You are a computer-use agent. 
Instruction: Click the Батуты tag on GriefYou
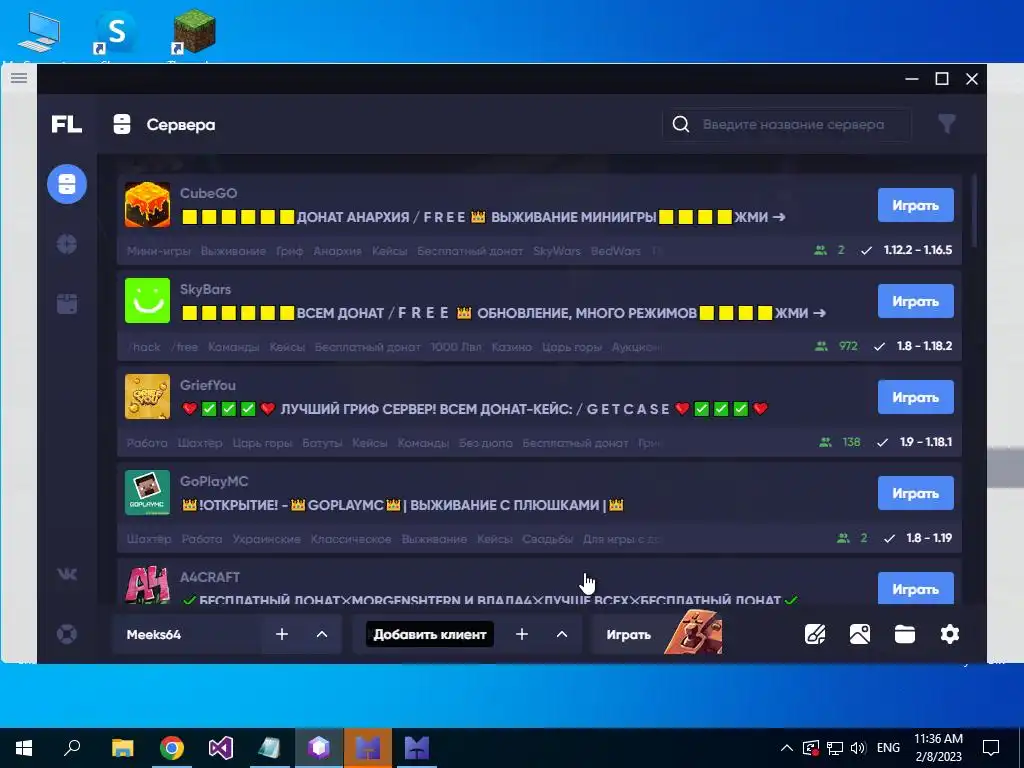(322, 443)
